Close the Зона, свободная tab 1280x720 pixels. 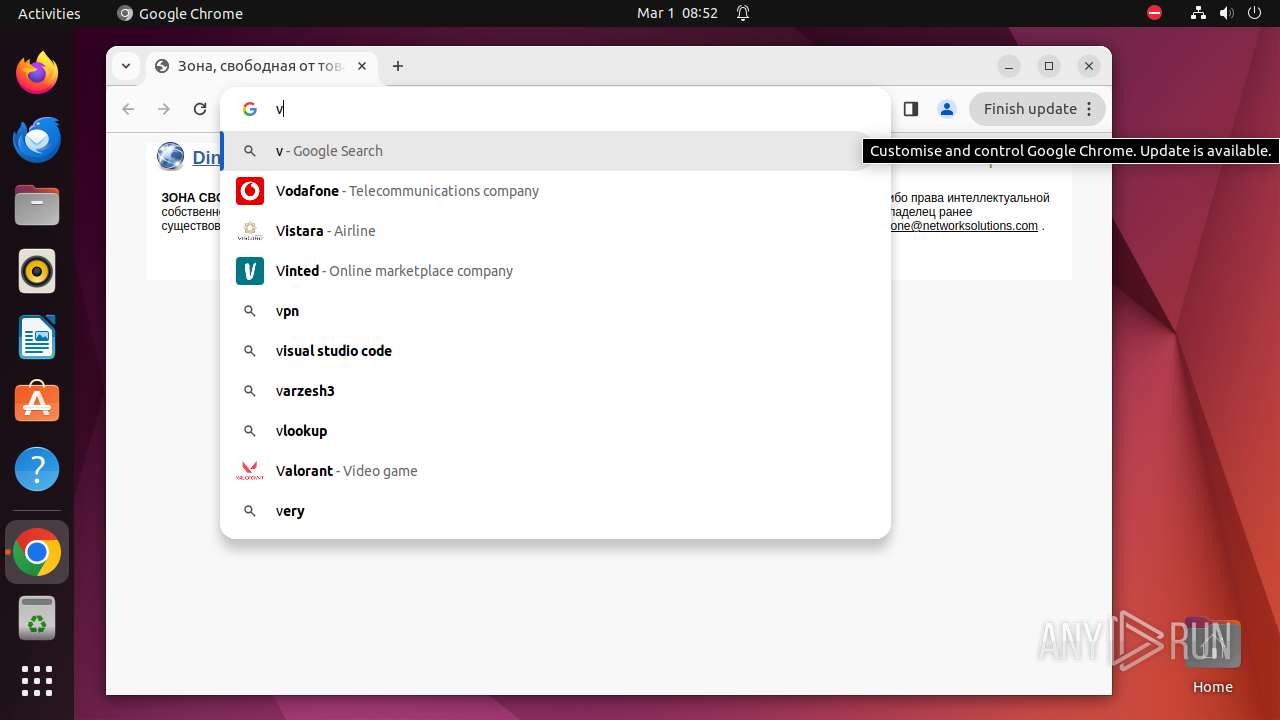point(362,66)
